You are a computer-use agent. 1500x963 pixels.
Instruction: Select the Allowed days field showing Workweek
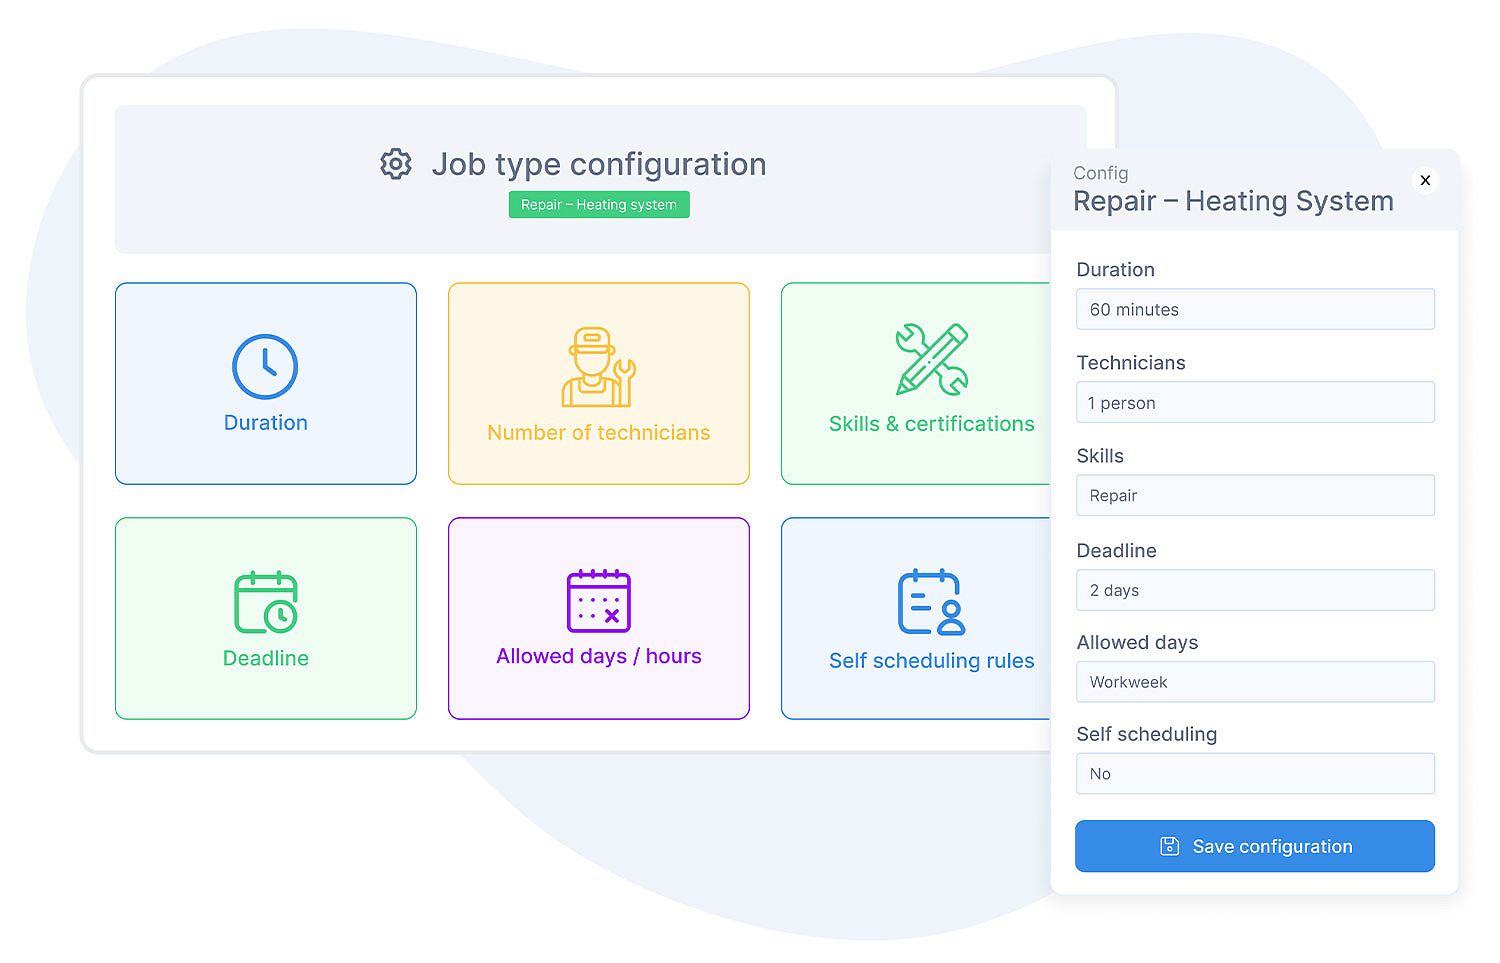pyautogui.click(x=1255, y=682)
